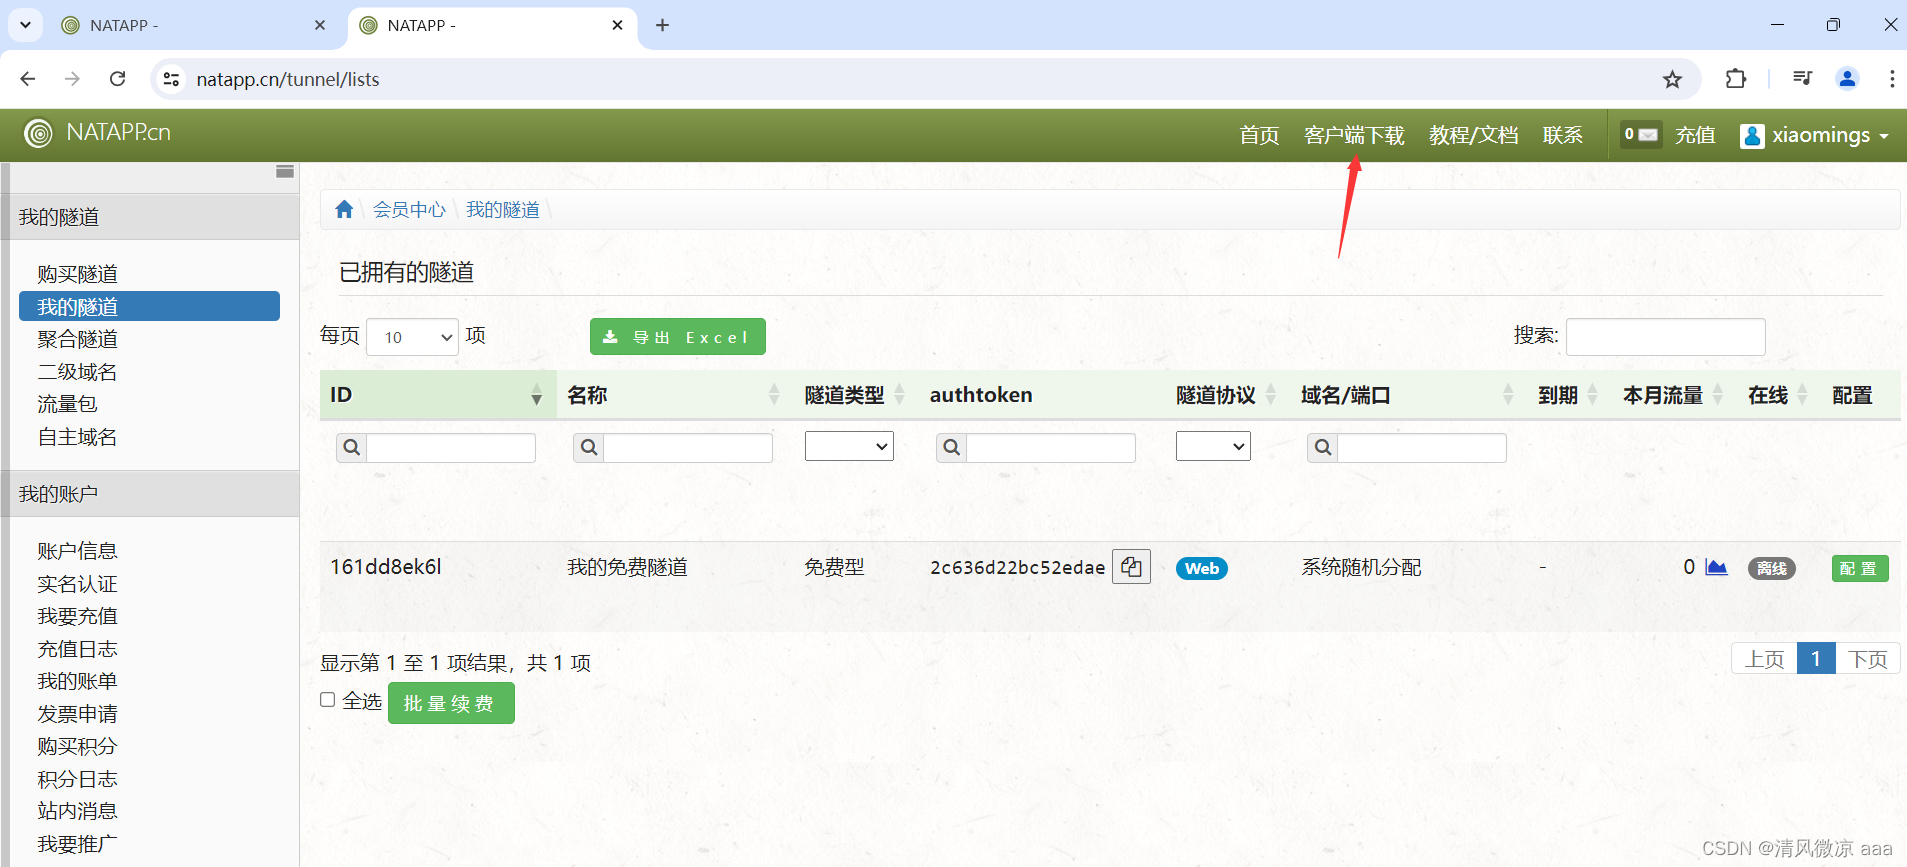1907x867 pixels.
Task: Go forward in browser history
Action: pyautogui.click(x=72, y=79)
